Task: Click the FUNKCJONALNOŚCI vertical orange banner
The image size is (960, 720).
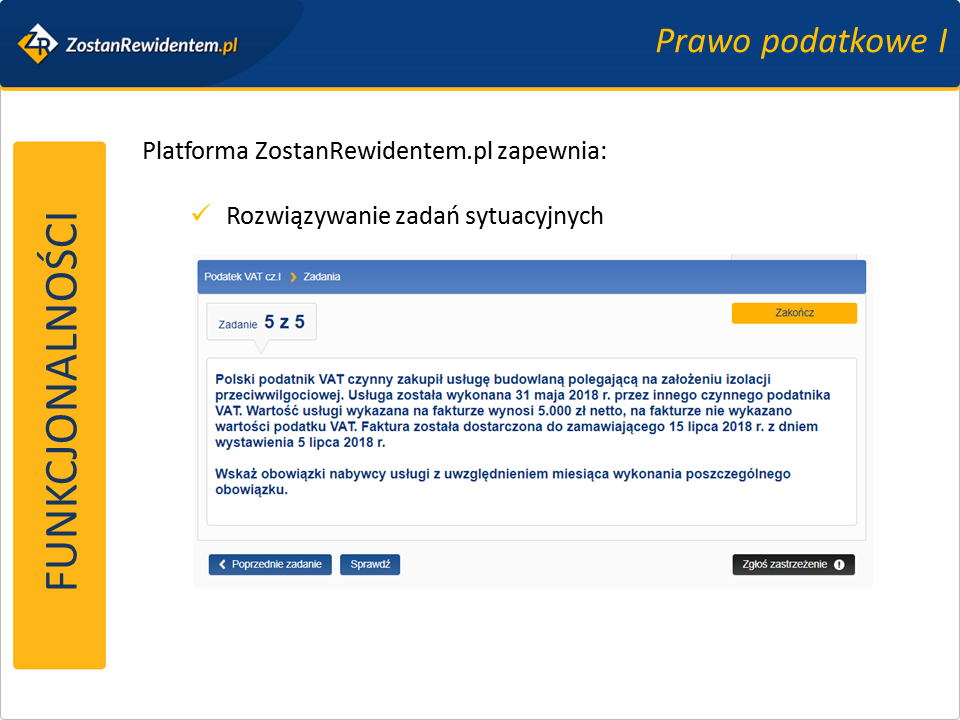Action: (60, 405)
